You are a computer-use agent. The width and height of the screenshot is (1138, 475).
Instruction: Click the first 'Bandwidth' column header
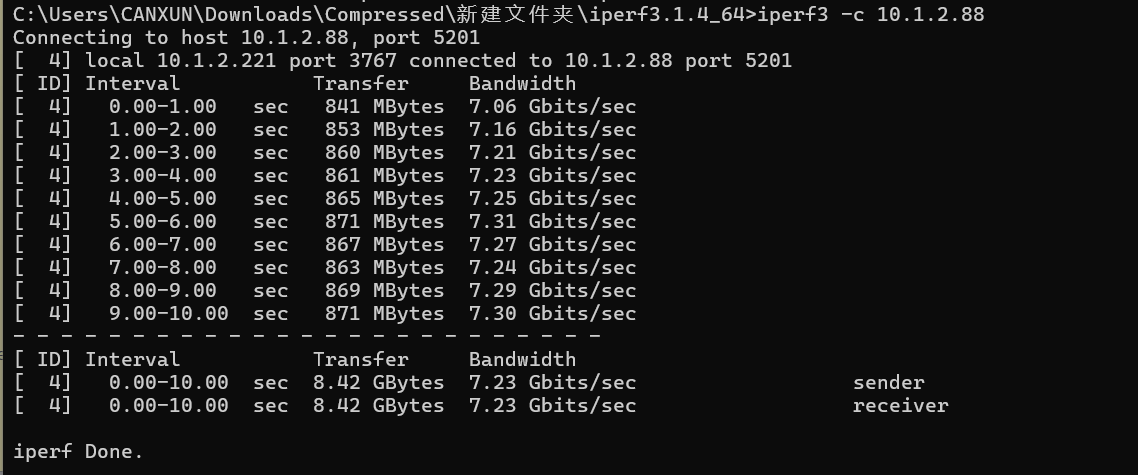tap(522, 84)
